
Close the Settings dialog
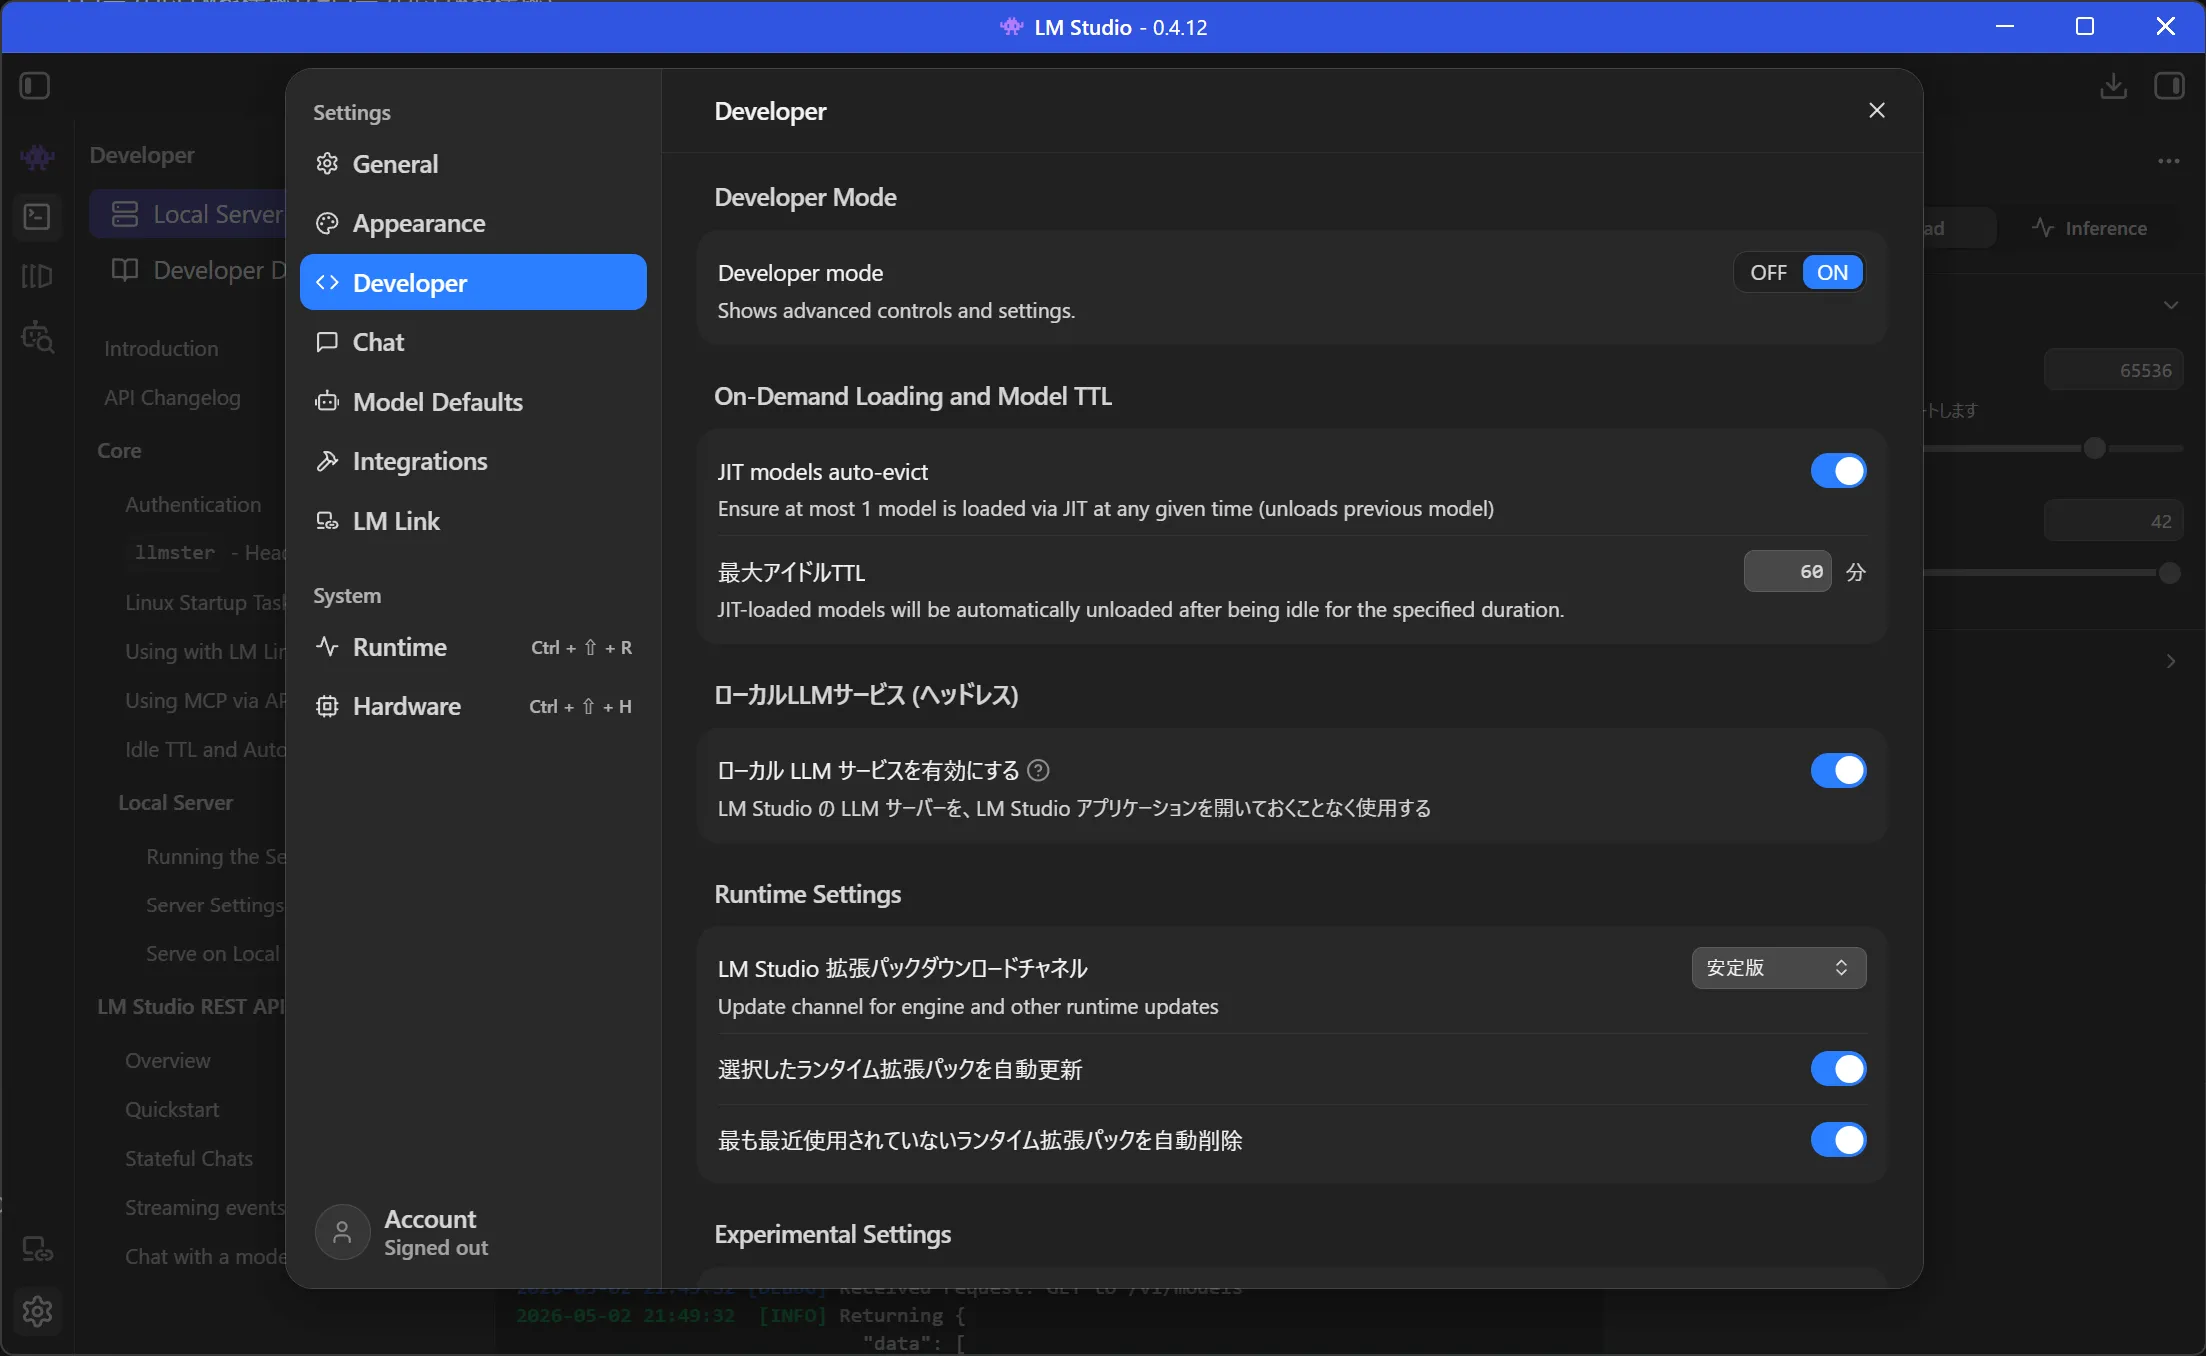pyautogui.click(x=1876, y=110)
